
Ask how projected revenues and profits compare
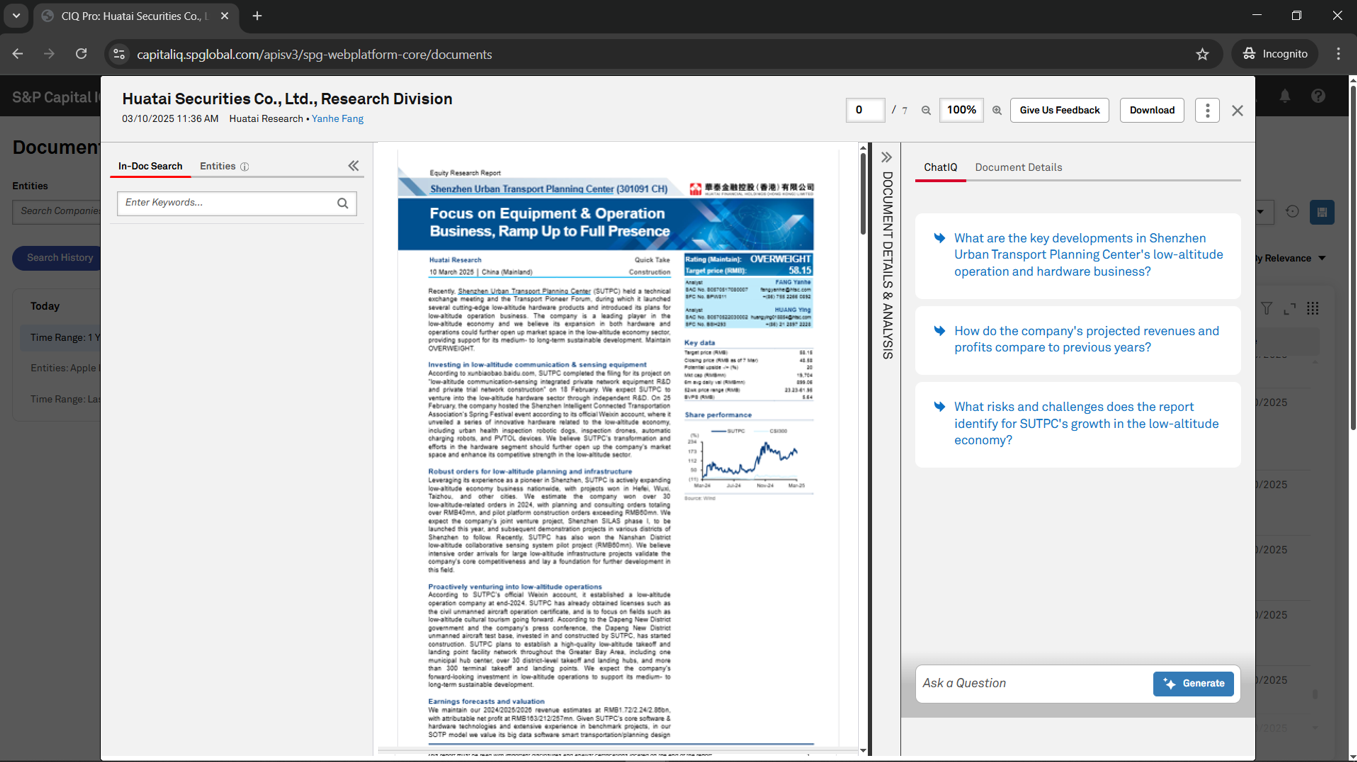[x=1078, y=339]
